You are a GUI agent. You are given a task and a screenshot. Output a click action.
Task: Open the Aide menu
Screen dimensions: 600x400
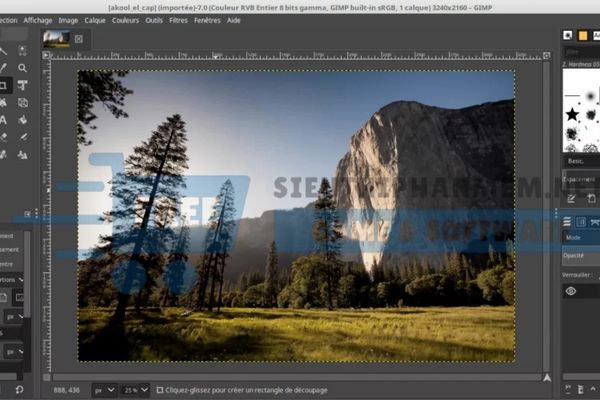(x=234, y=19)
